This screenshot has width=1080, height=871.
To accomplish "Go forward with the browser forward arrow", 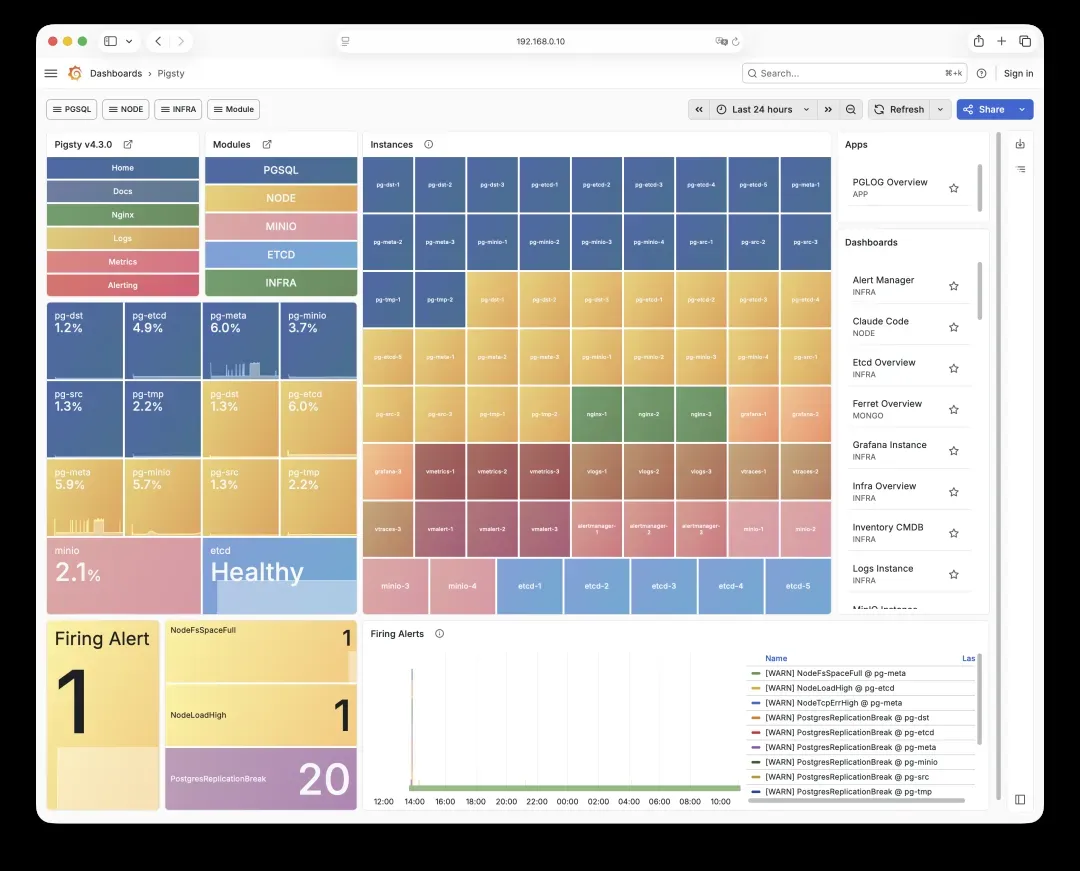I will coord(180,41).
